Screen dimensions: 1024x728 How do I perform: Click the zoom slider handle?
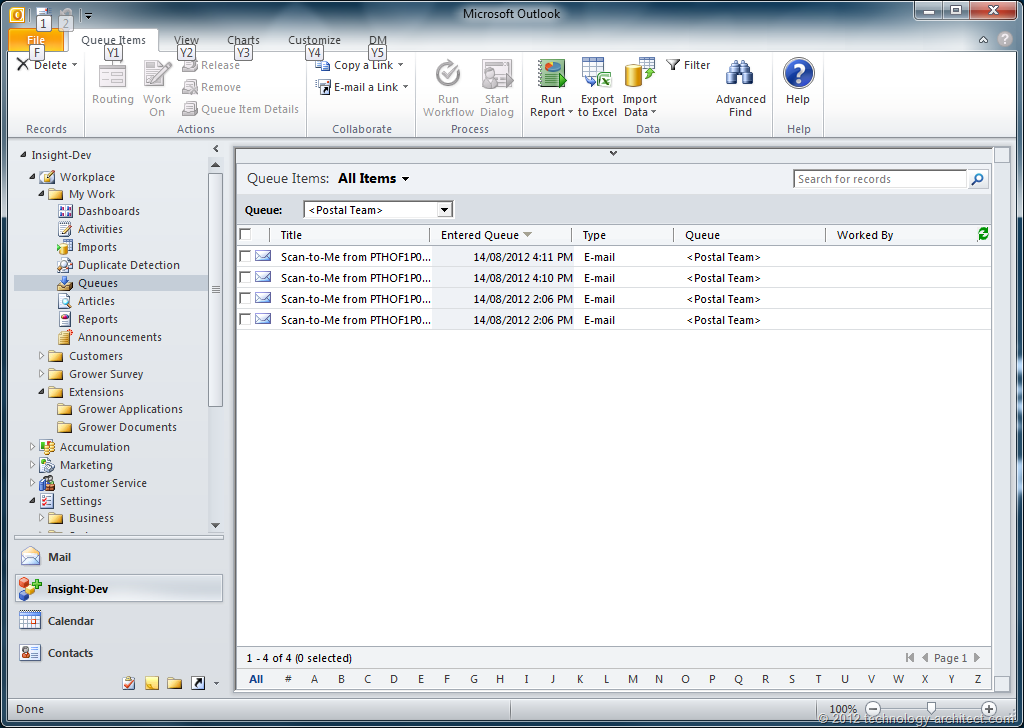coord(931,708)
